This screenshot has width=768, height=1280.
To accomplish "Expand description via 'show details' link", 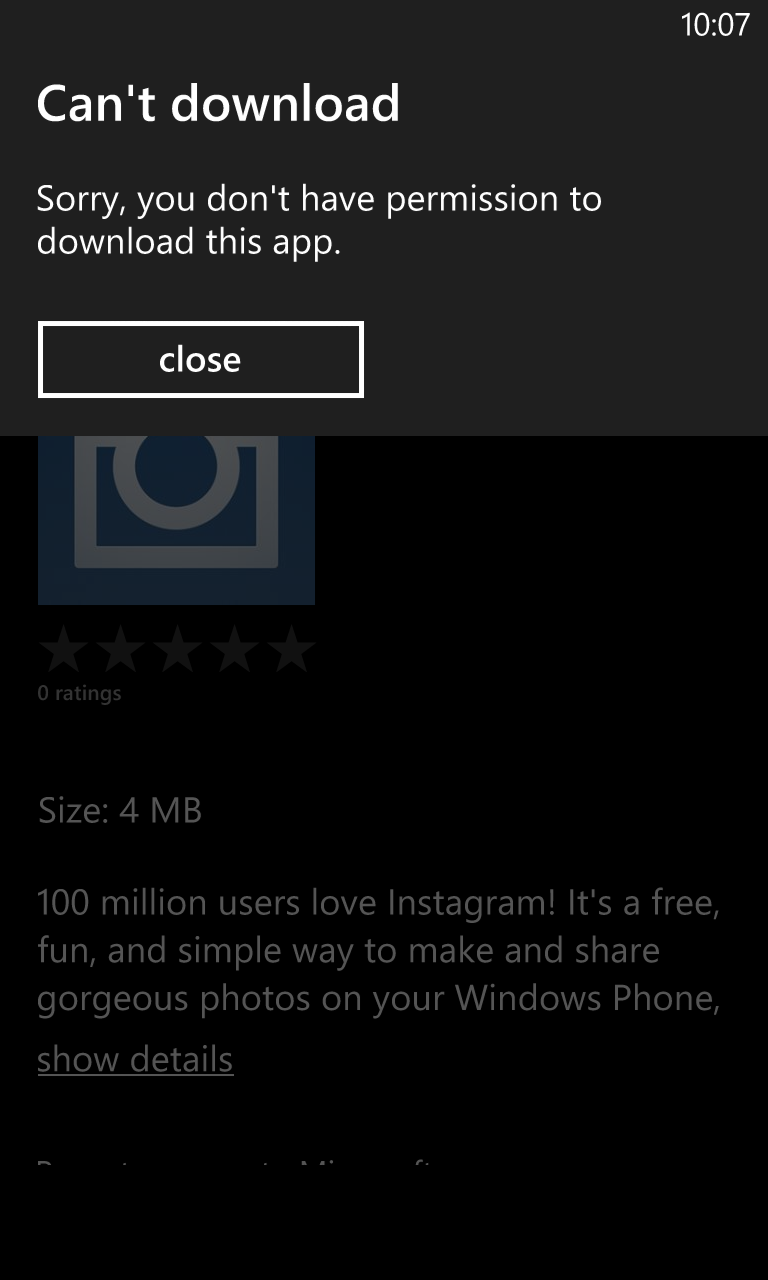I will tap(135, 1059).
